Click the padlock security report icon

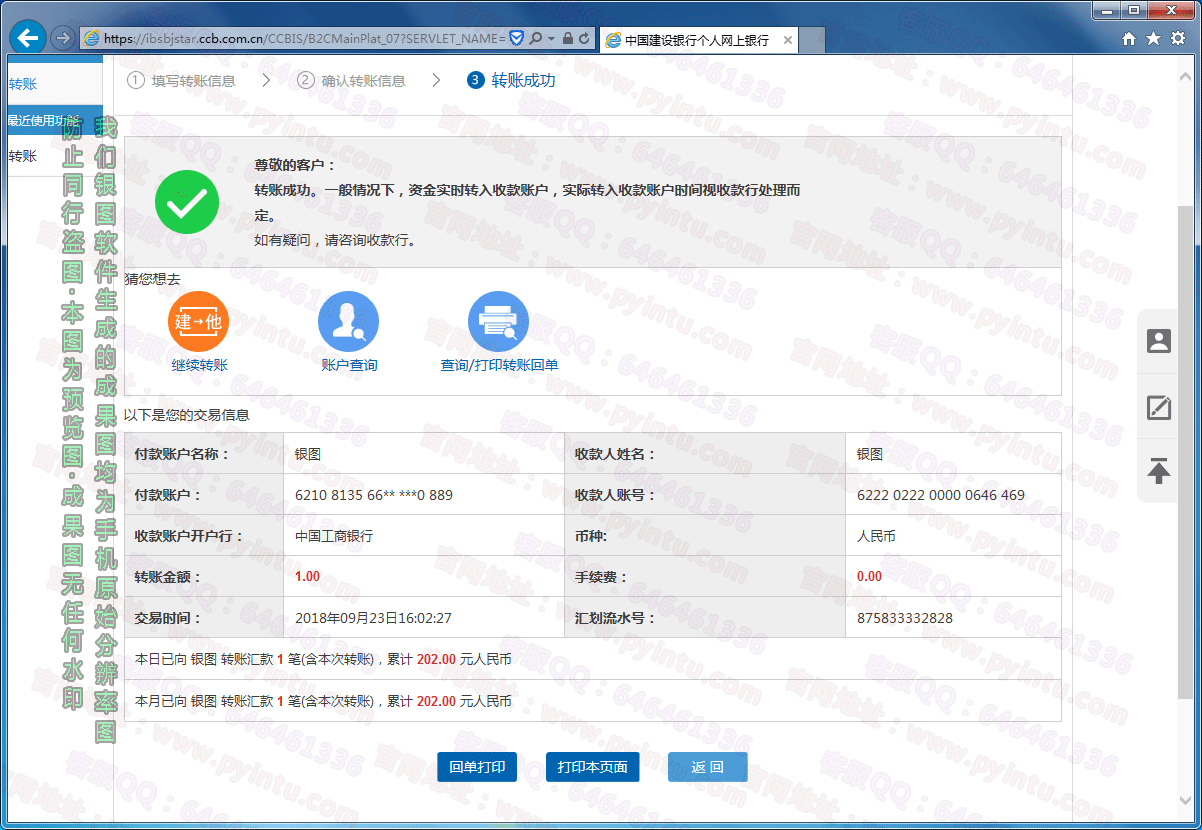pos(567,39)
